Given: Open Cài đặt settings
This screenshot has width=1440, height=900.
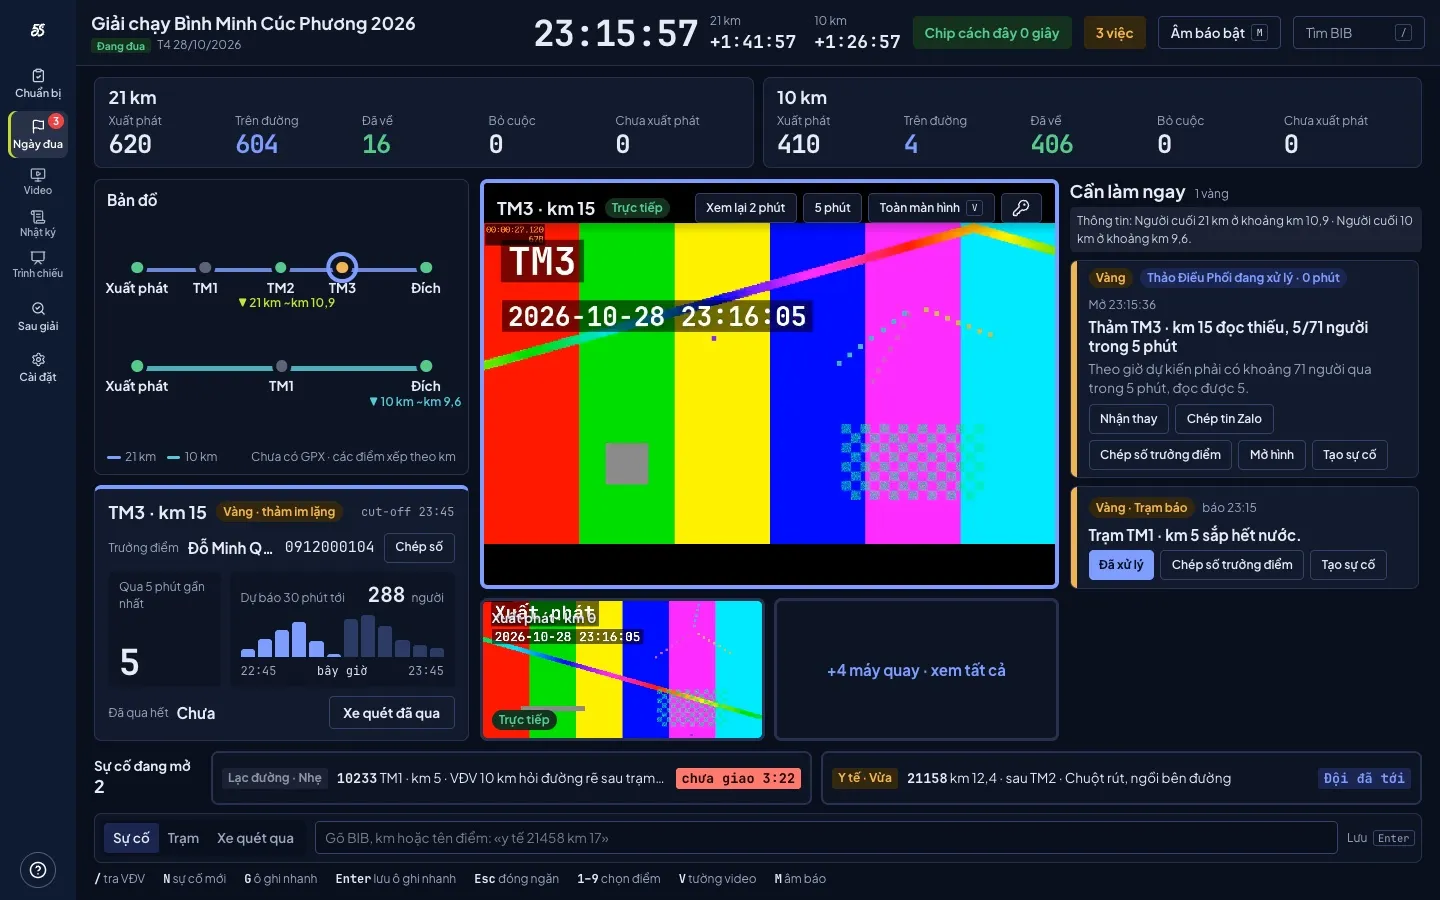Looking at the screenshot, I should (38, 368).
